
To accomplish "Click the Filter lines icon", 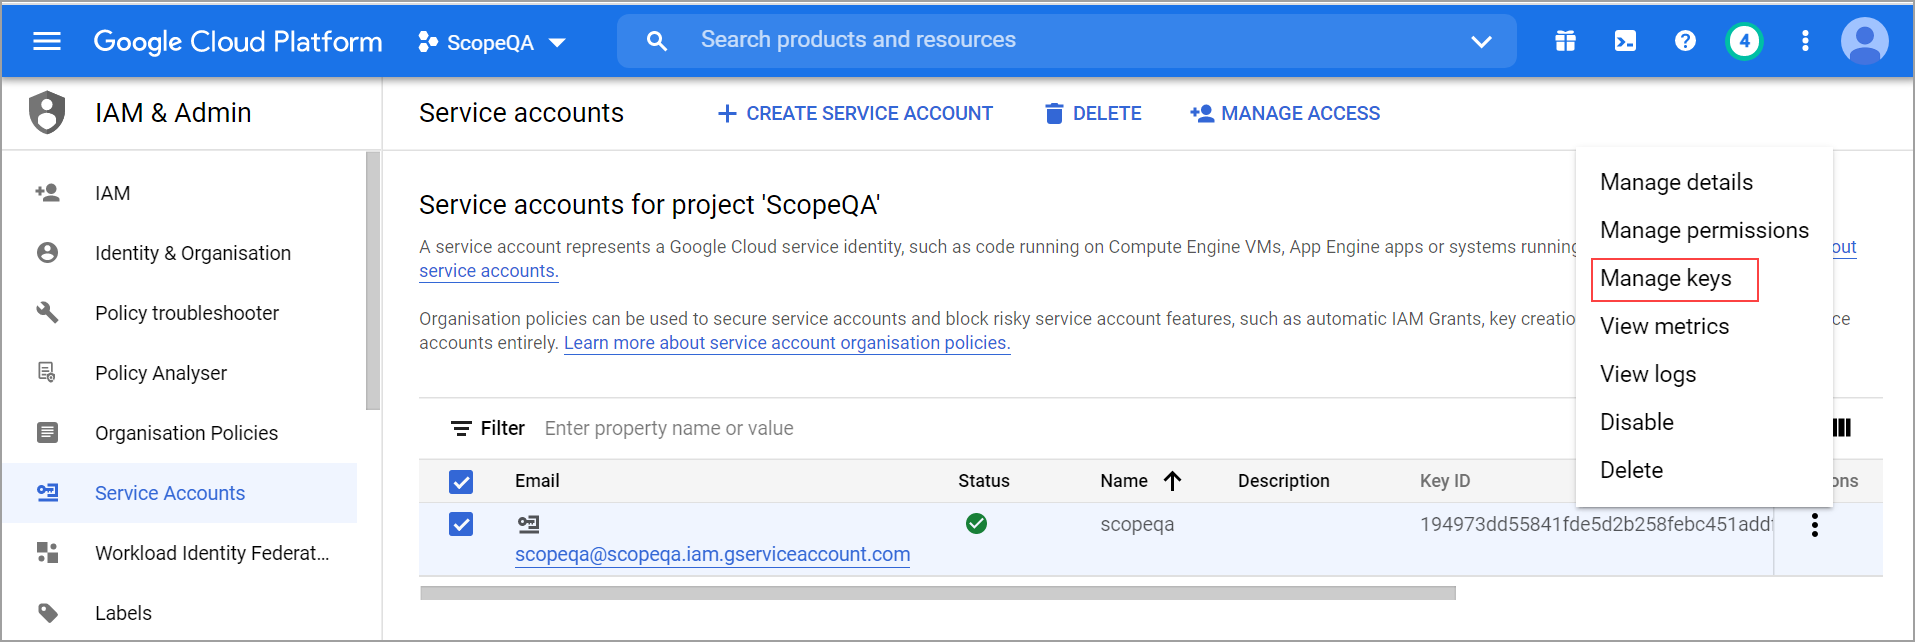I will [461, 428].
